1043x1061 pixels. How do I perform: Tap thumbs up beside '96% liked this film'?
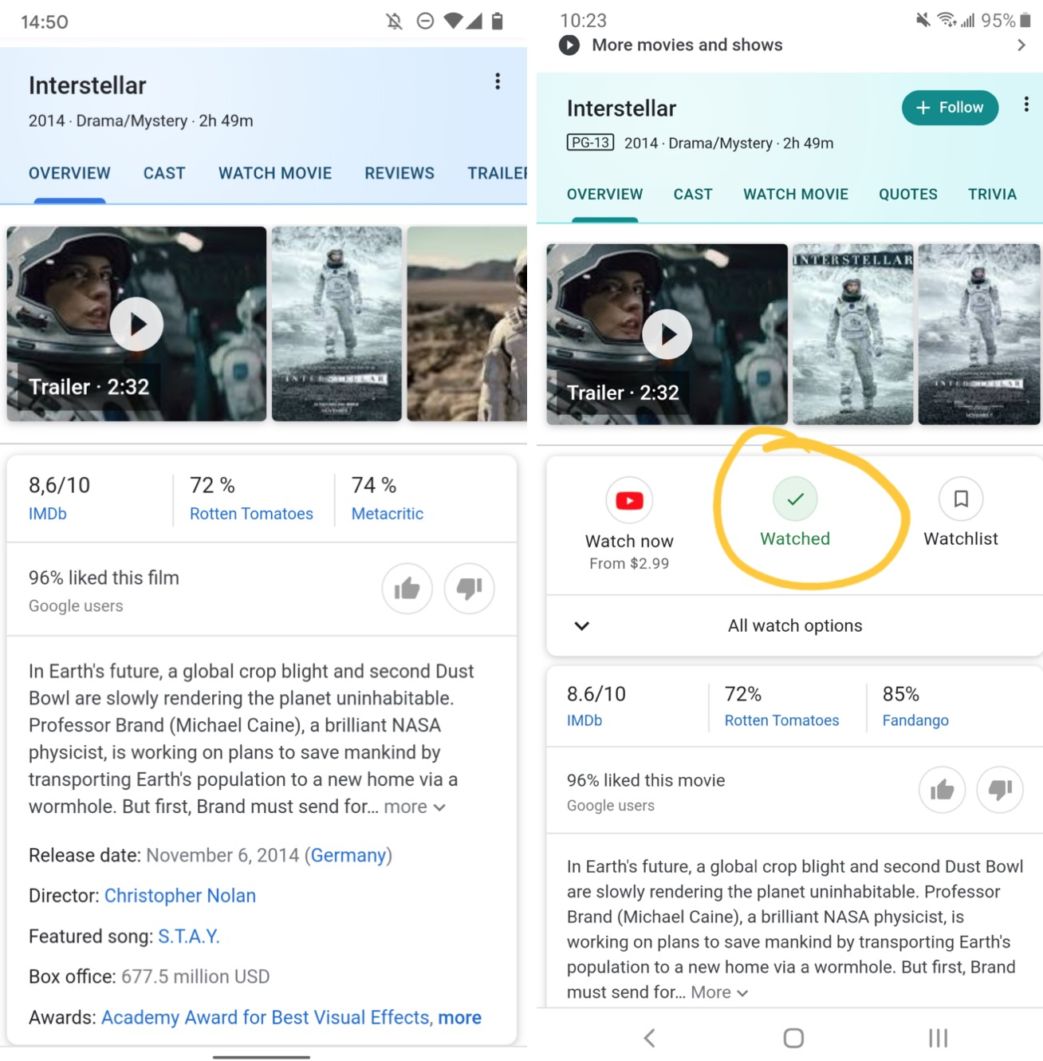(x=407, y=588)
